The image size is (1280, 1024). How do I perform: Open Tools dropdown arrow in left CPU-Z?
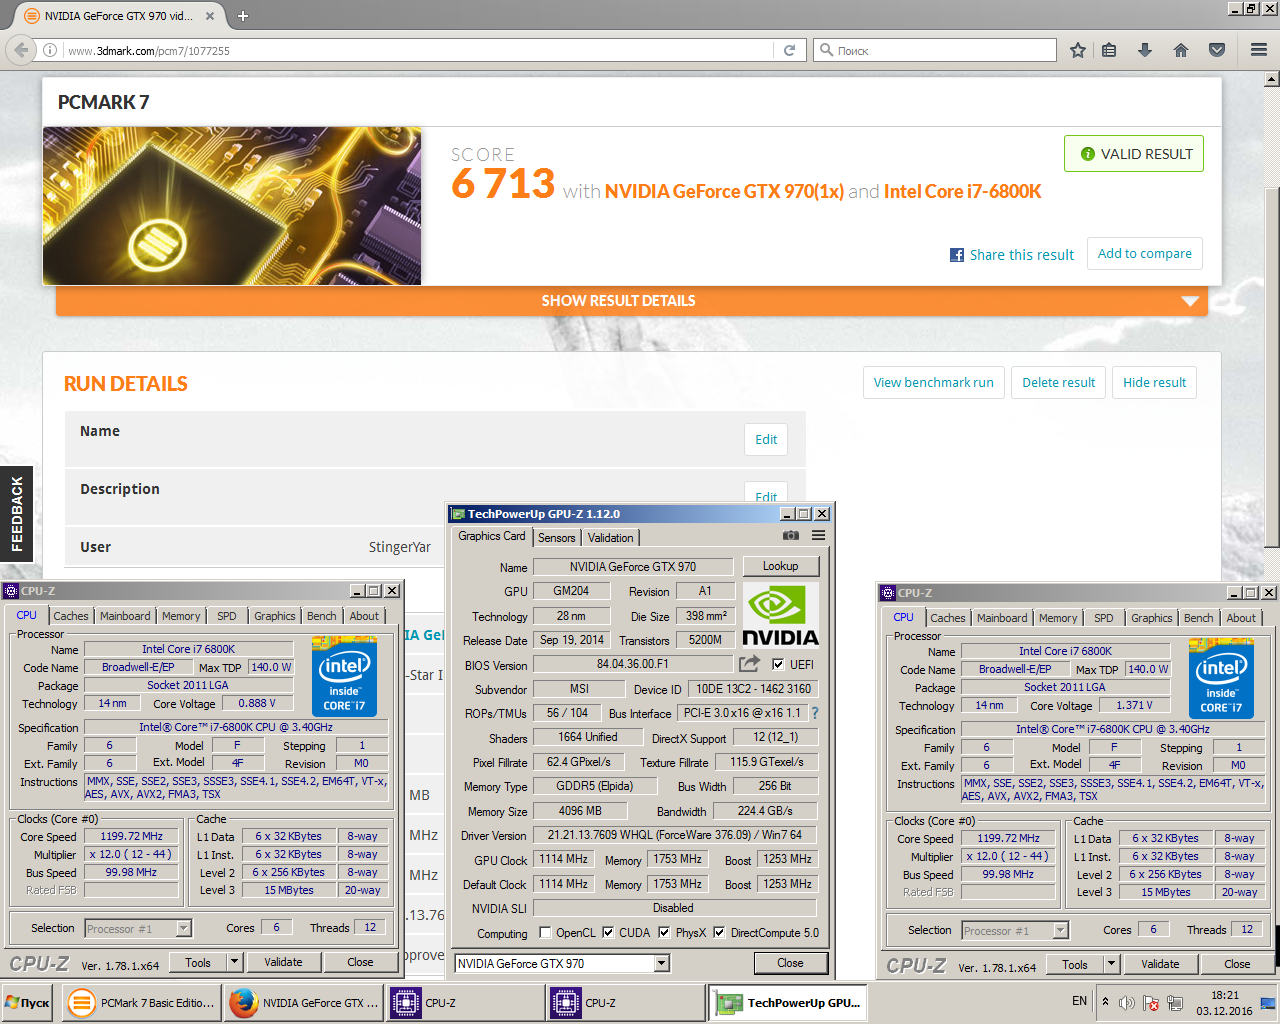pos(235,962)
